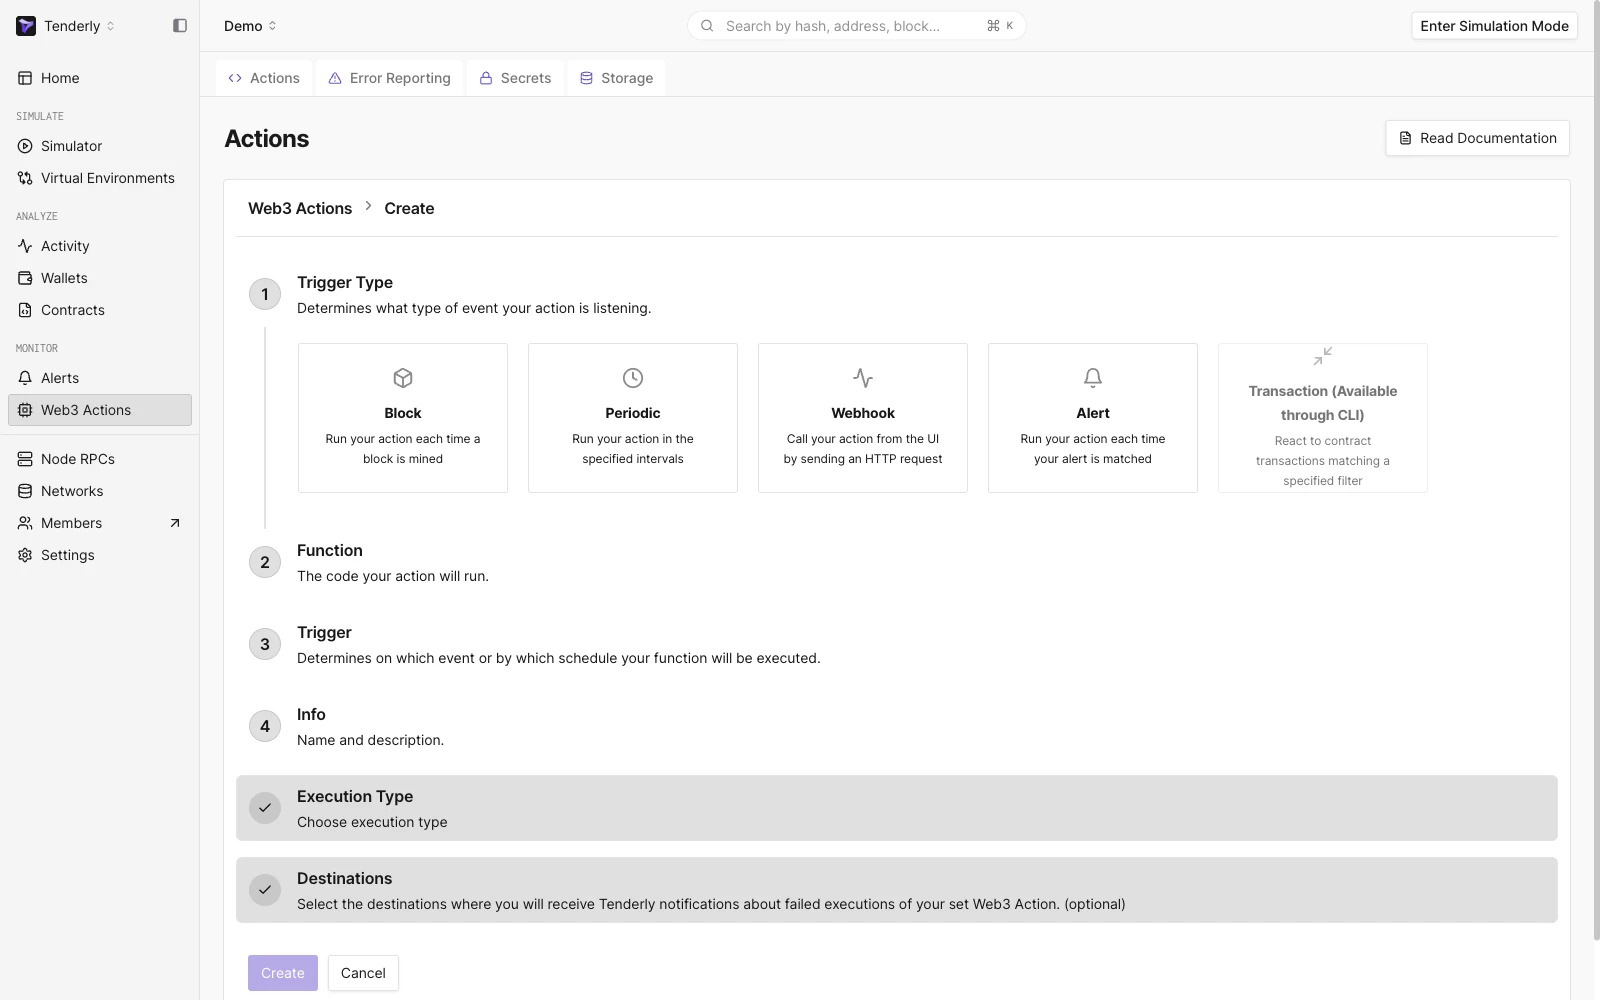Click the Cancel button
The width and height of the screenshot is (1600, 1000).
[x=363, y=973]
